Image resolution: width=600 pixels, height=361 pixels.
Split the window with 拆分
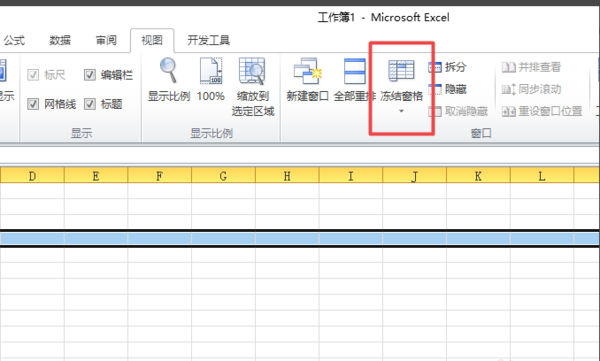[x=447, y=67]
